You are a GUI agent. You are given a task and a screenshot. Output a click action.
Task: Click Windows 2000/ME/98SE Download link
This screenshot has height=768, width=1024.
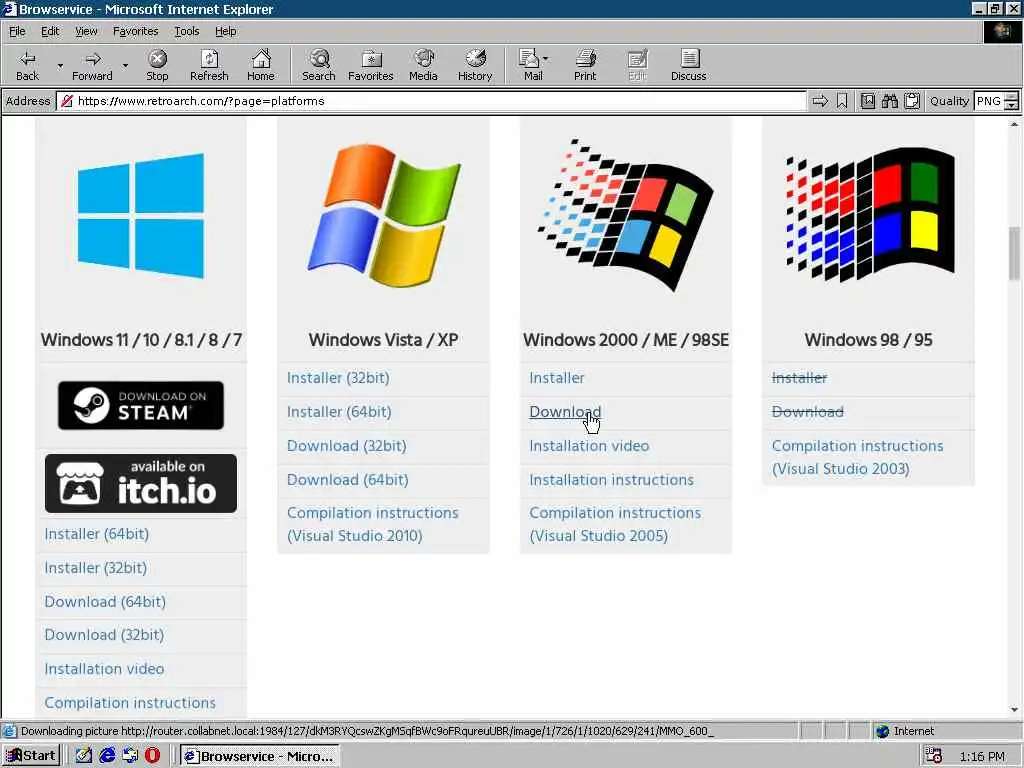(565, 412)
